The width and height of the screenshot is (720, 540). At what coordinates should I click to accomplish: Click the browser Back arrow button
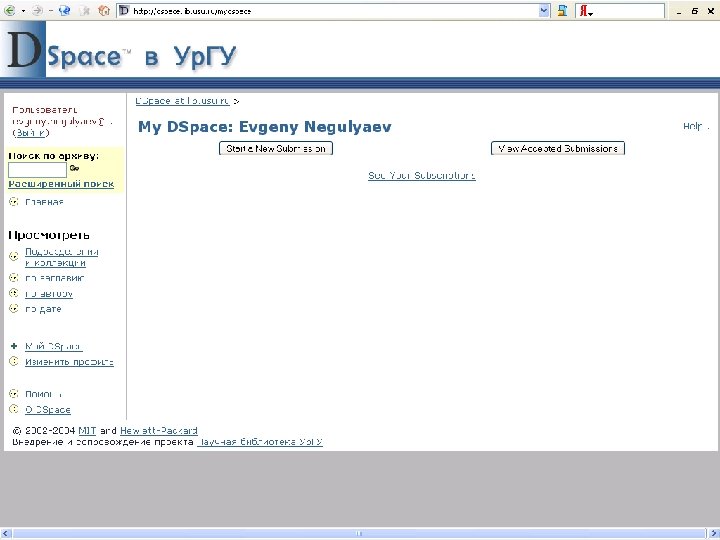pyautogui.click(x=9, y=11)
